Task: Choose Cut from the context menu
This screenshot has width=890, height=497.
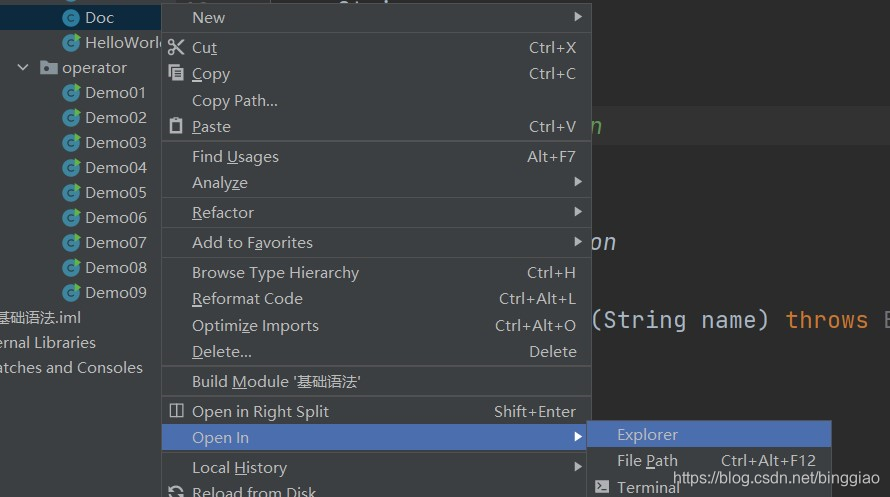Action: click(x=376, y=48)
